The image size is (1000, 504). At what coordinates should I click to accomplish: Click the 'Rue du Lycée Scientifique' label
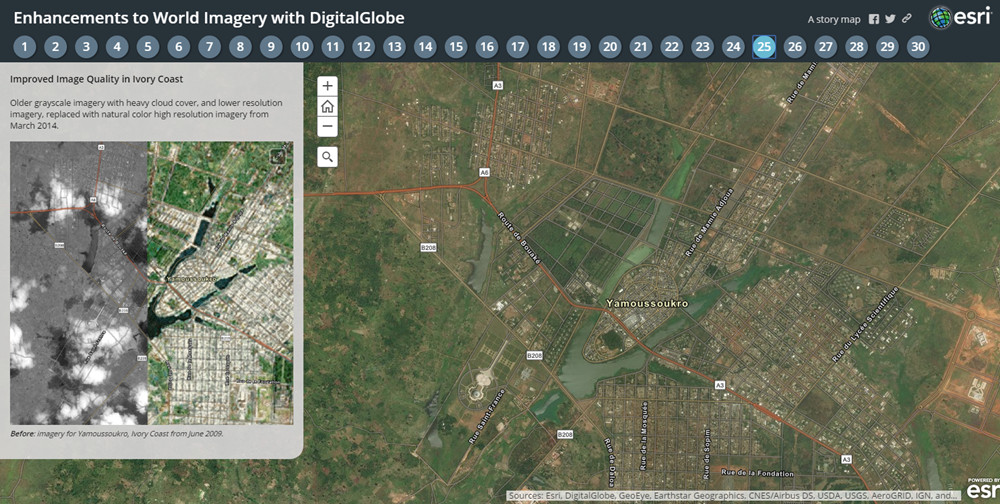click(865, 325)
